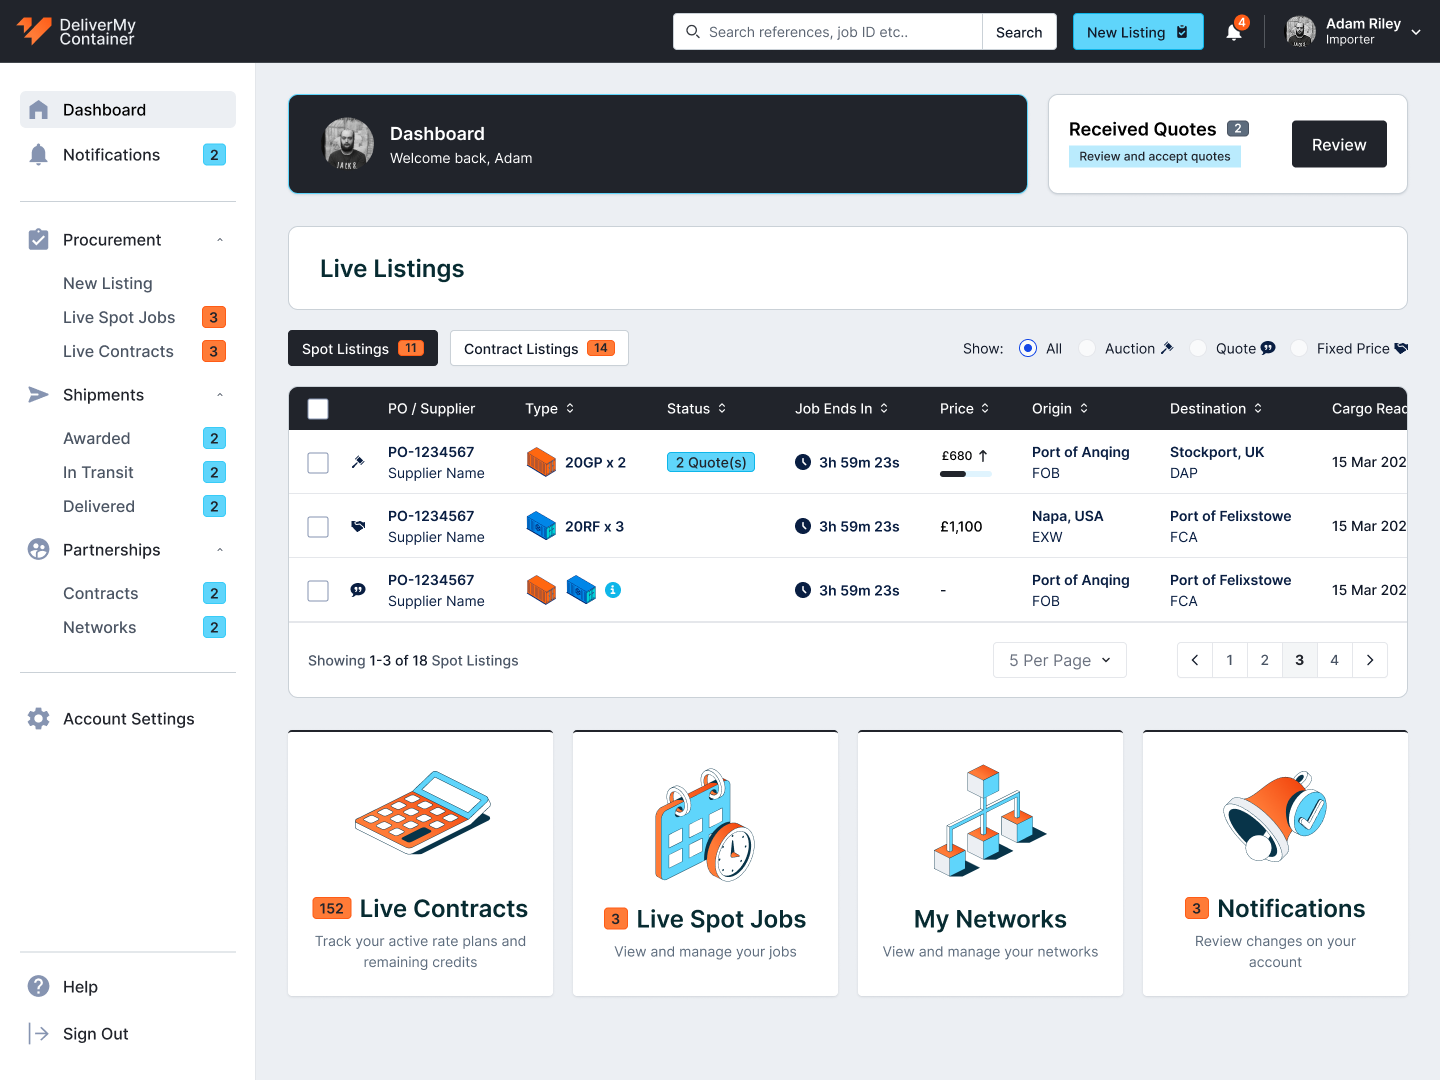Click the Dashboard home icon in sidebar
1440x1080 pixels.
(x=39, y=110)
